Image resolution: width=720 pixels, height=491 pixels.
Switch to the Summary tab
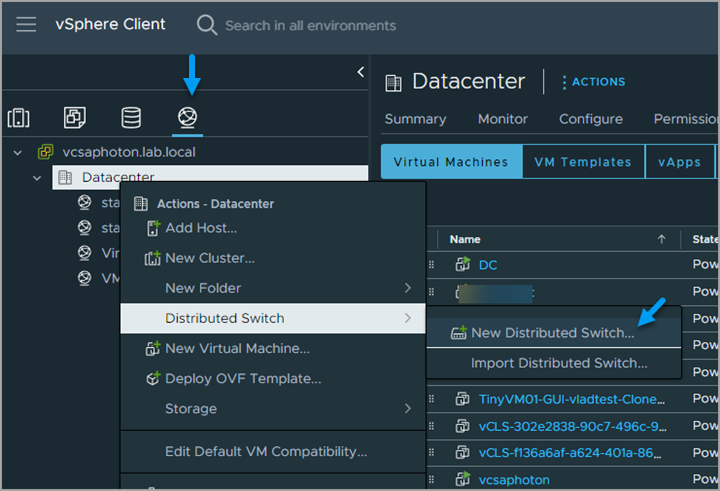tap(416, 119)
